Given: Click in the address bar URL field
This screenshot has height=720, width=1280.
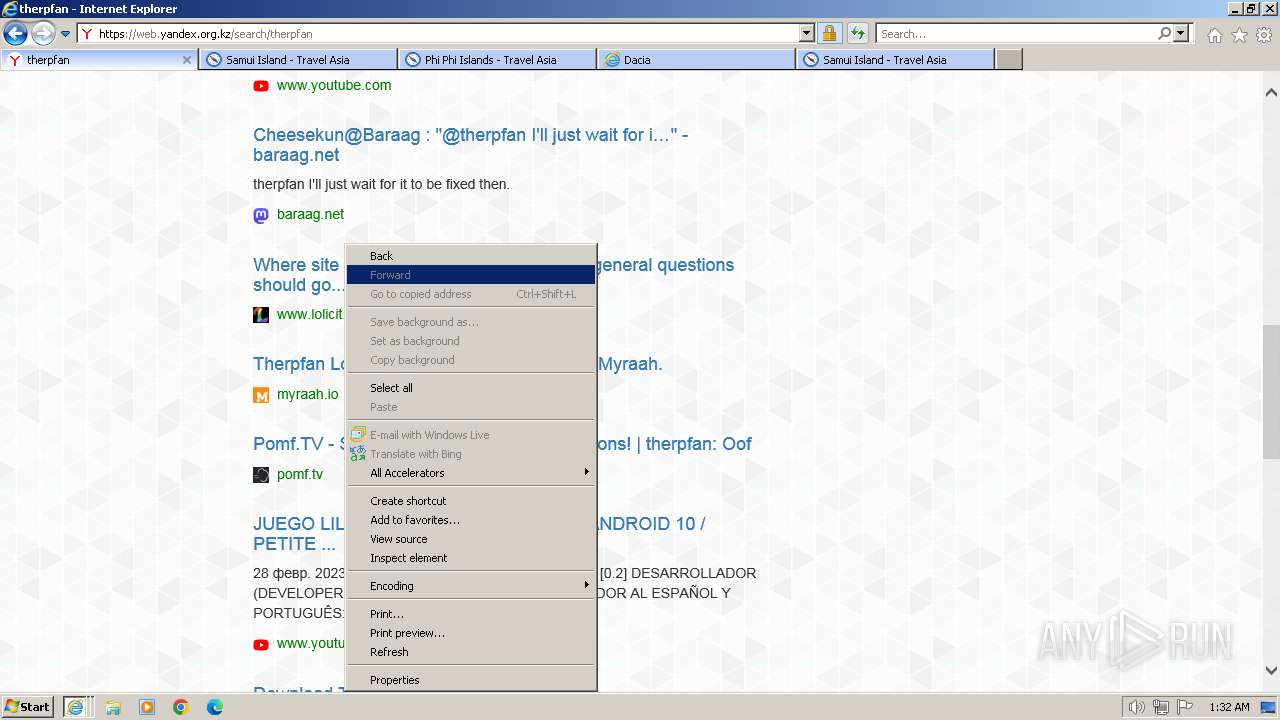Looking at the screenshot, I should coord(447,34).
